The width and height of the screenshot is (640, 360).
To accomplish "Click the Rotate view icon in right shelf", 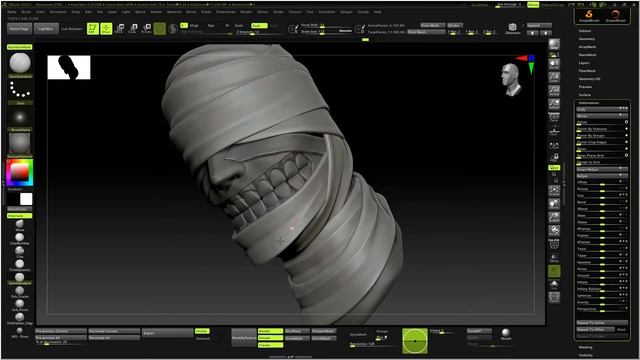I will tap(554, 231).
